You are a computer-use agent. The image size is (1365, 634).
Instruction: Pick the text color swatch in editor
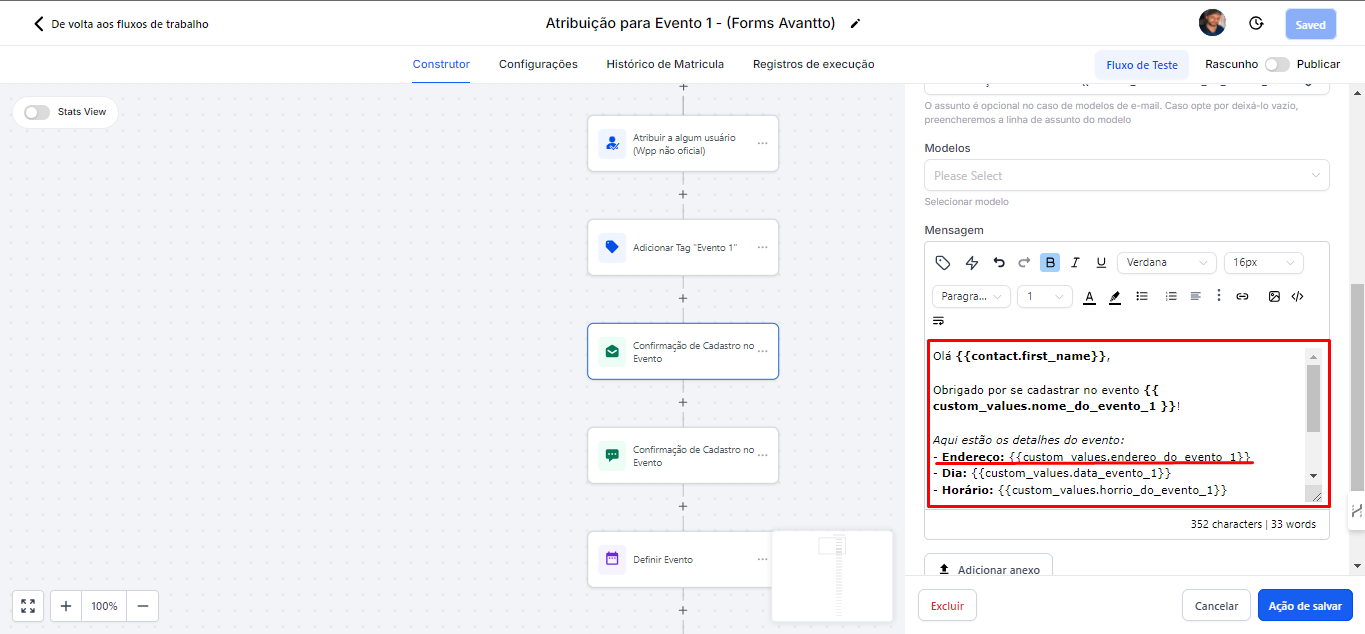[1089, 297]
